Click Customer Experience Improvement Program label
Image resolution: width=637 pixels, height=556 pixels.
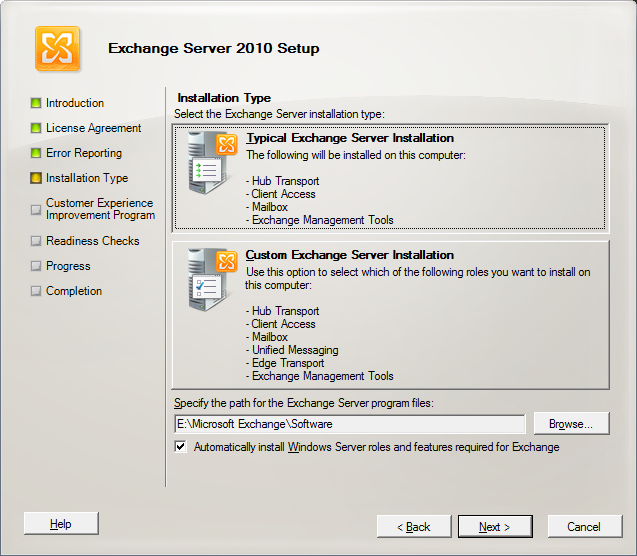(100, 209)
